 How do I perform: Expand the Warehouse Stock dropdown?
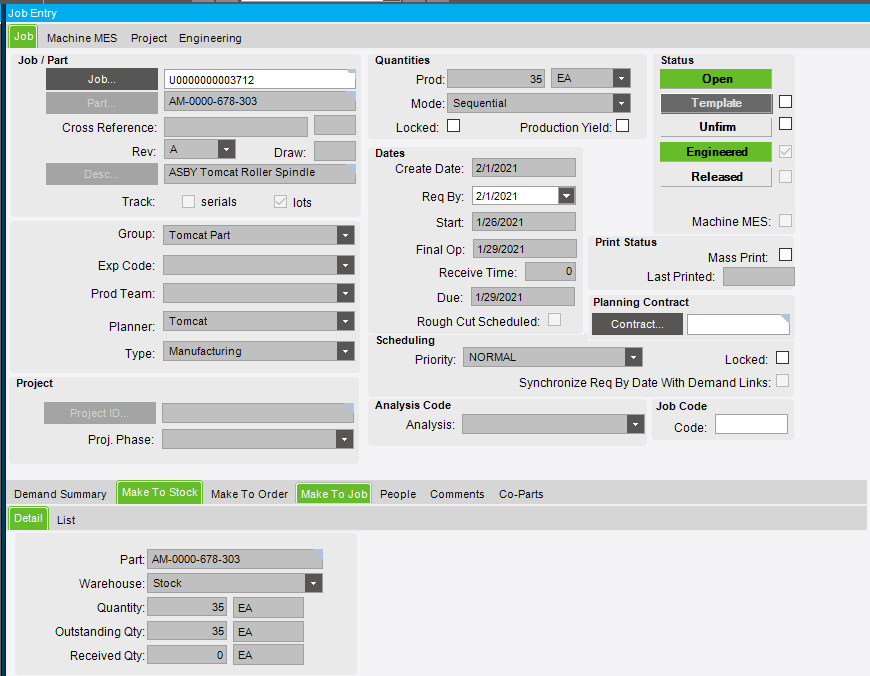click(313, 583)
